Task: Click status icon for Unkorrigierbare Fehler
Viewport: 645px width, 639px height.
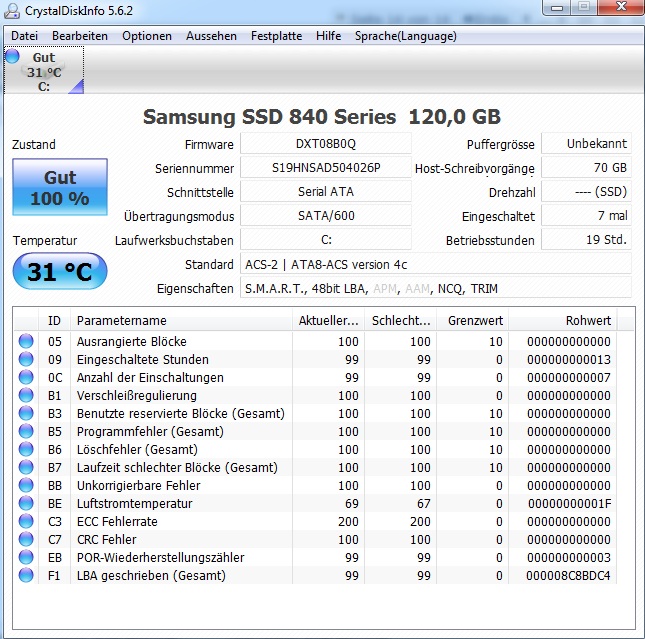Action: (x=26, y=485)
